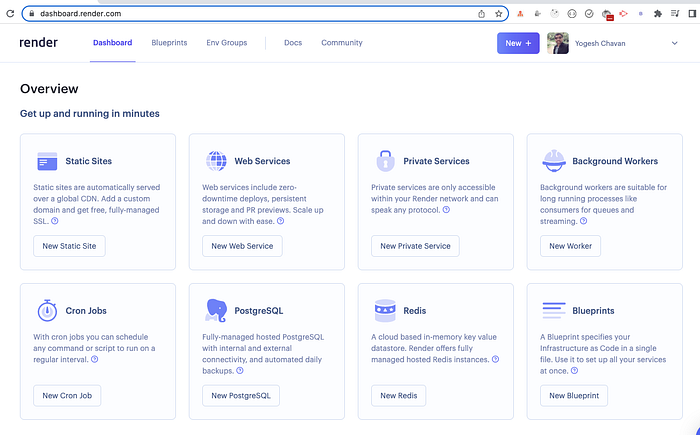700x435 pixels.
Task: Click the user profile photo
Action: (x=558, y=43)
